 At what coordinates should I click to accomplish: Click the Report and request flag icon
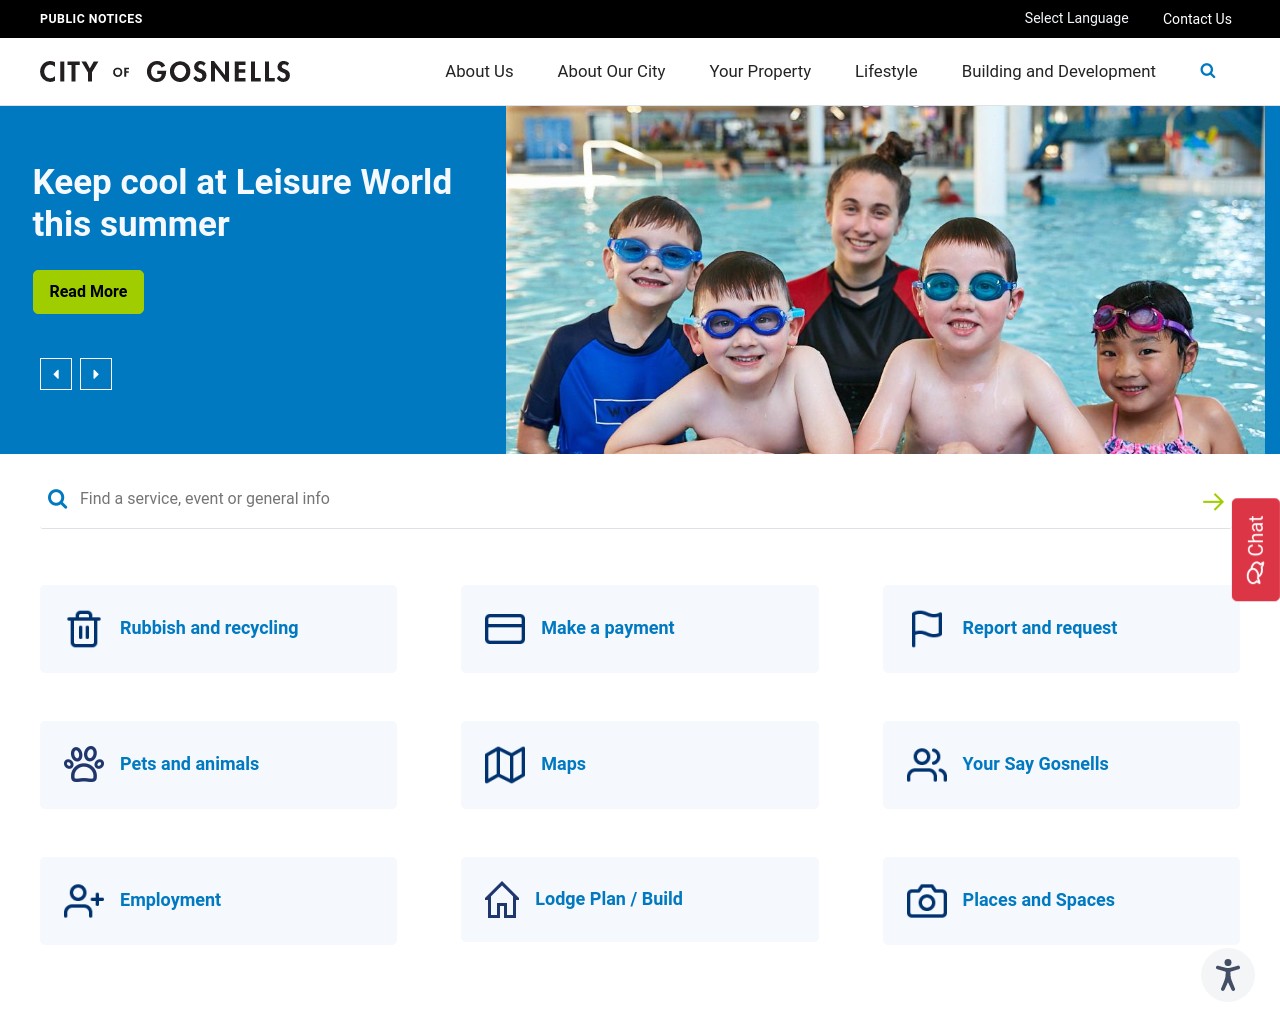[x=927, y=629]
